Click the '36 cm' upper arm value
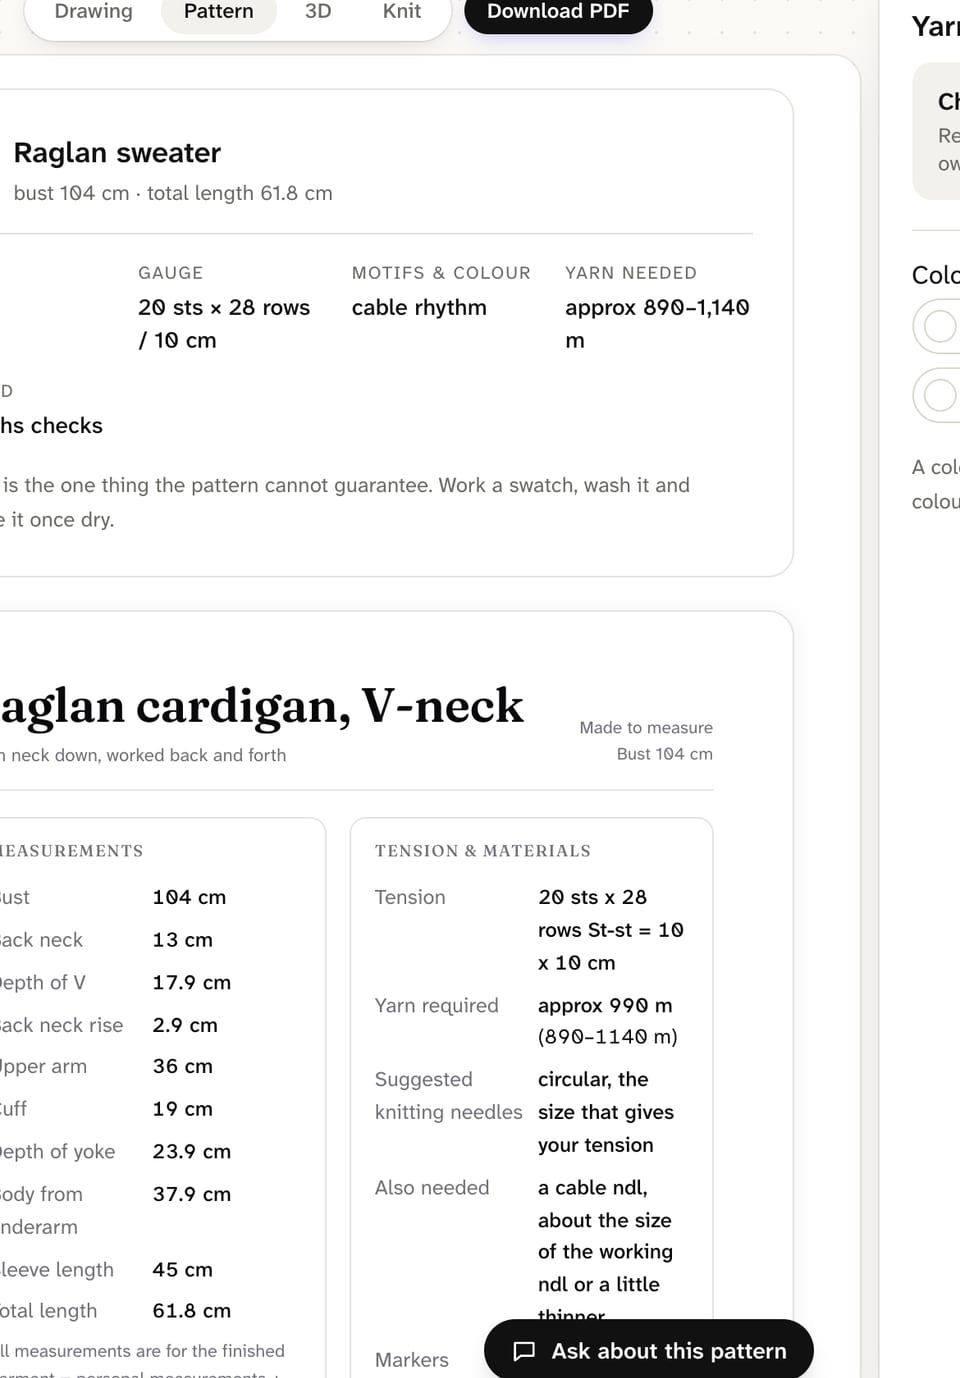 coord(182,1066)
